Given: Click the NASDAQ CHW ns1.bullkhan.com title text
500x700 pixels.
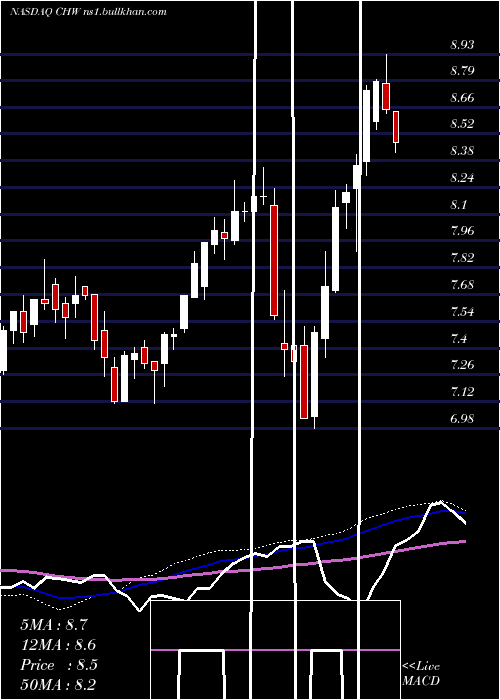Looking at the screenshot, I should [88, 12].
